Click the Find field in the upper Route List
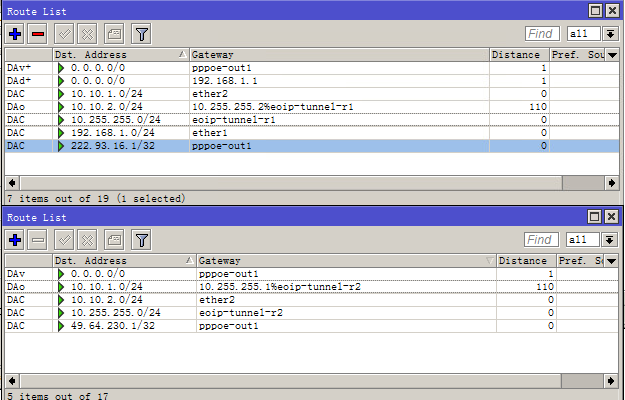 tap(542, 34)
